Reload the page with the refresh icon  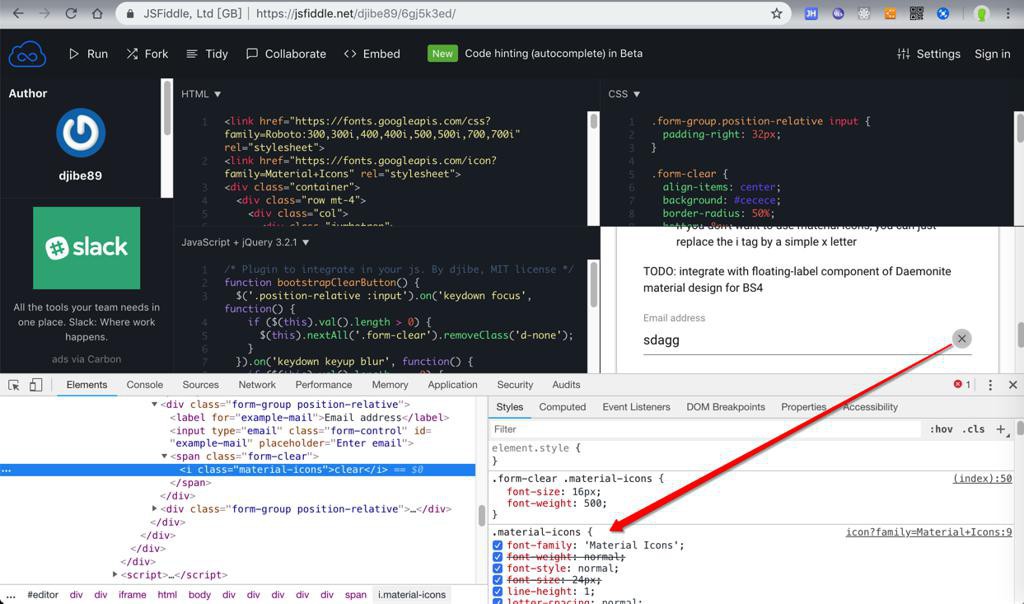tap(71, 13)
